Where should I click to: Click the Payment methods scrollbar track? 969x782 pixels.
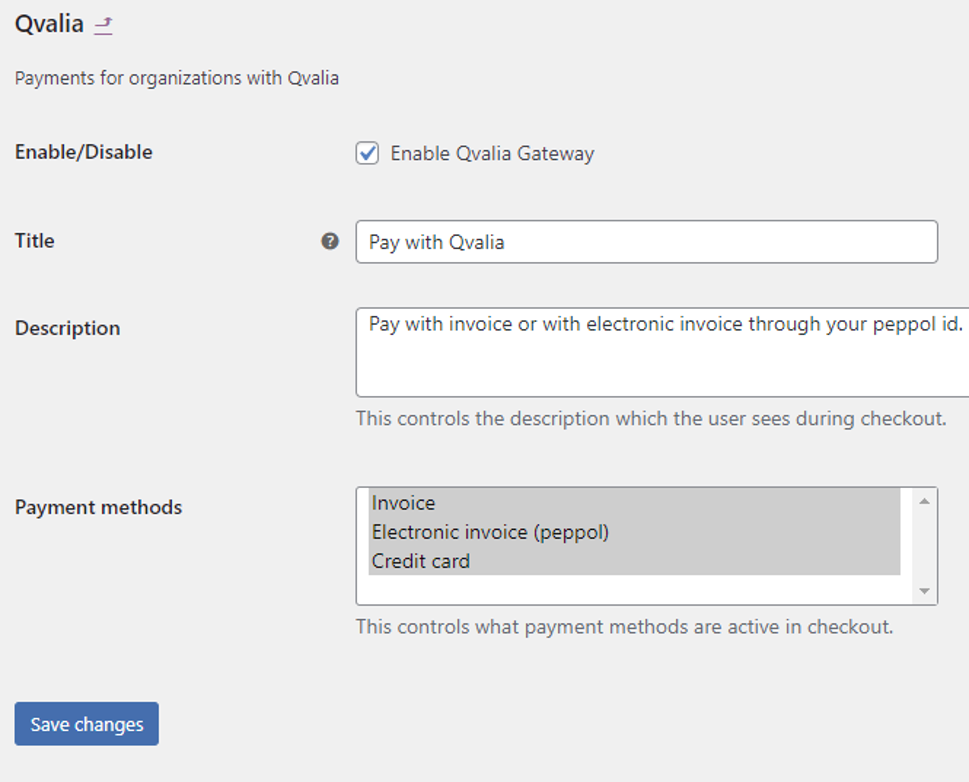point(924,546)
